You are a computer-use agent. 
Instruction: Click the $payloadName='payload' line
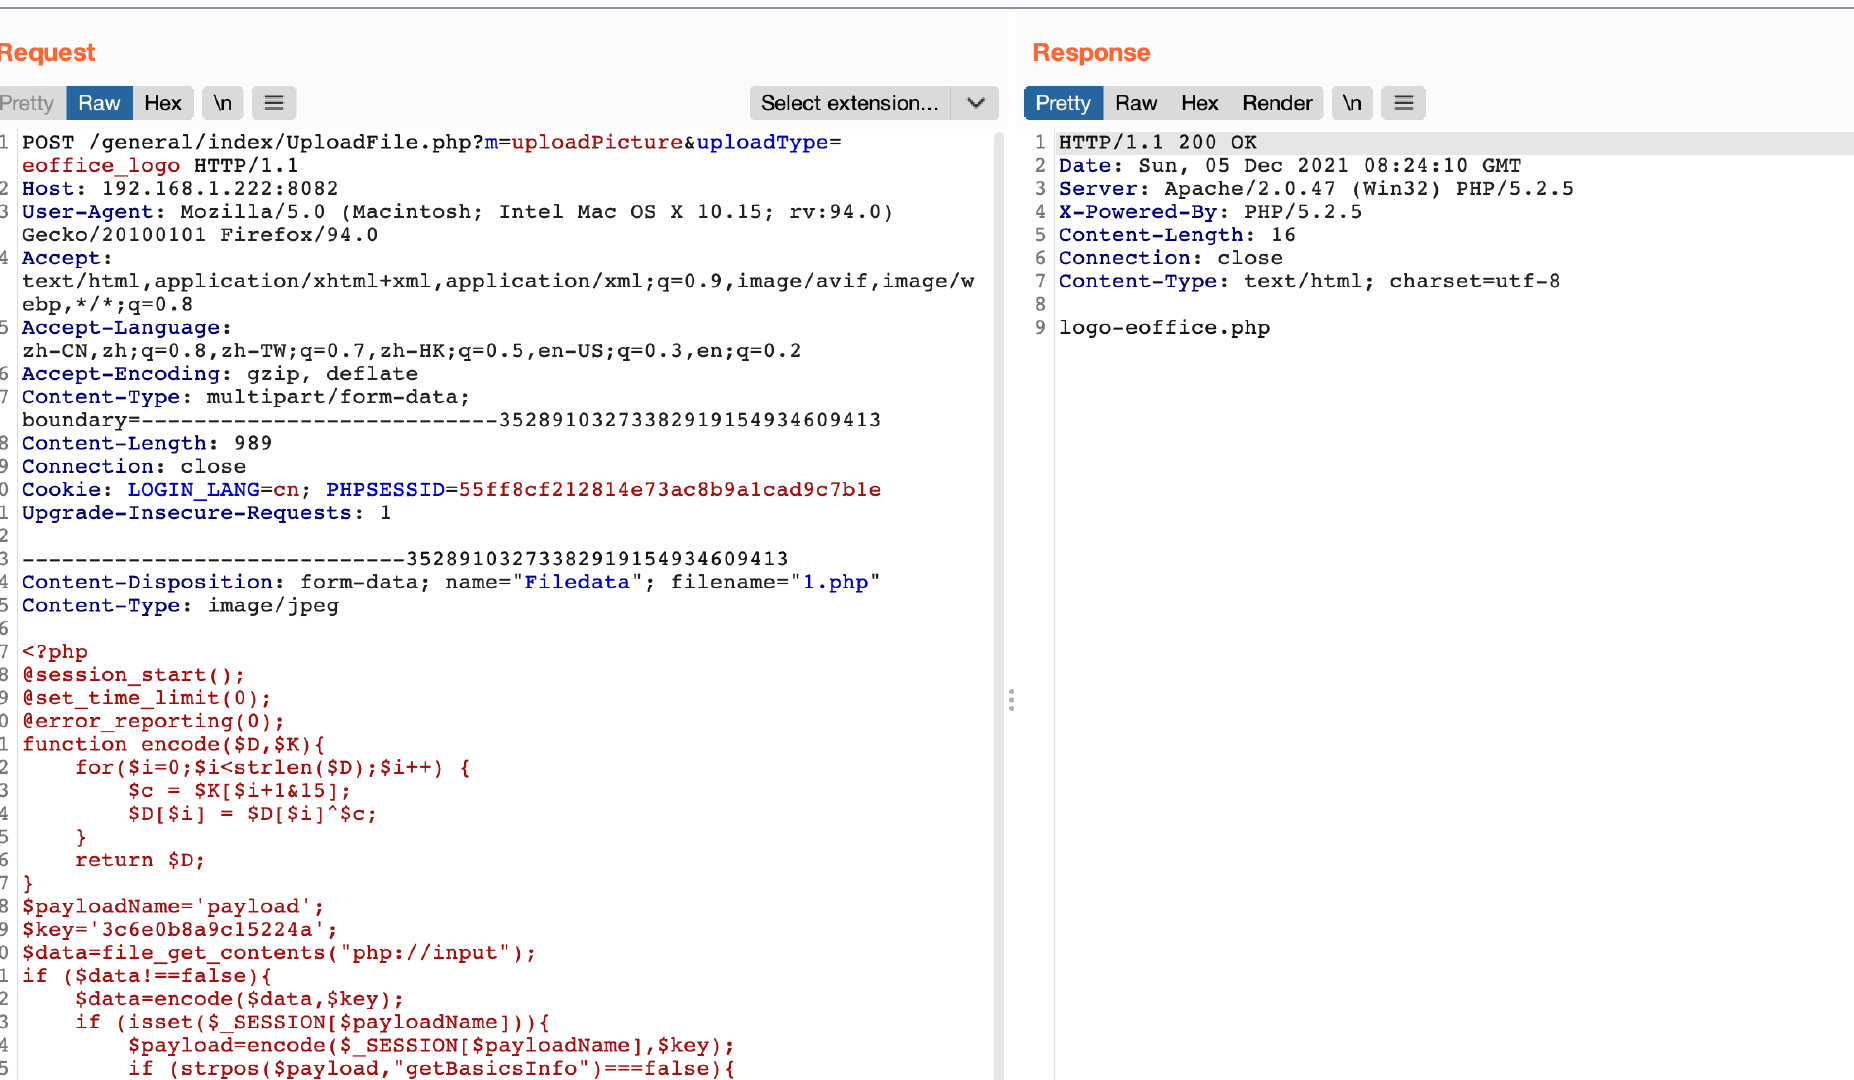(x=173, y=906)
